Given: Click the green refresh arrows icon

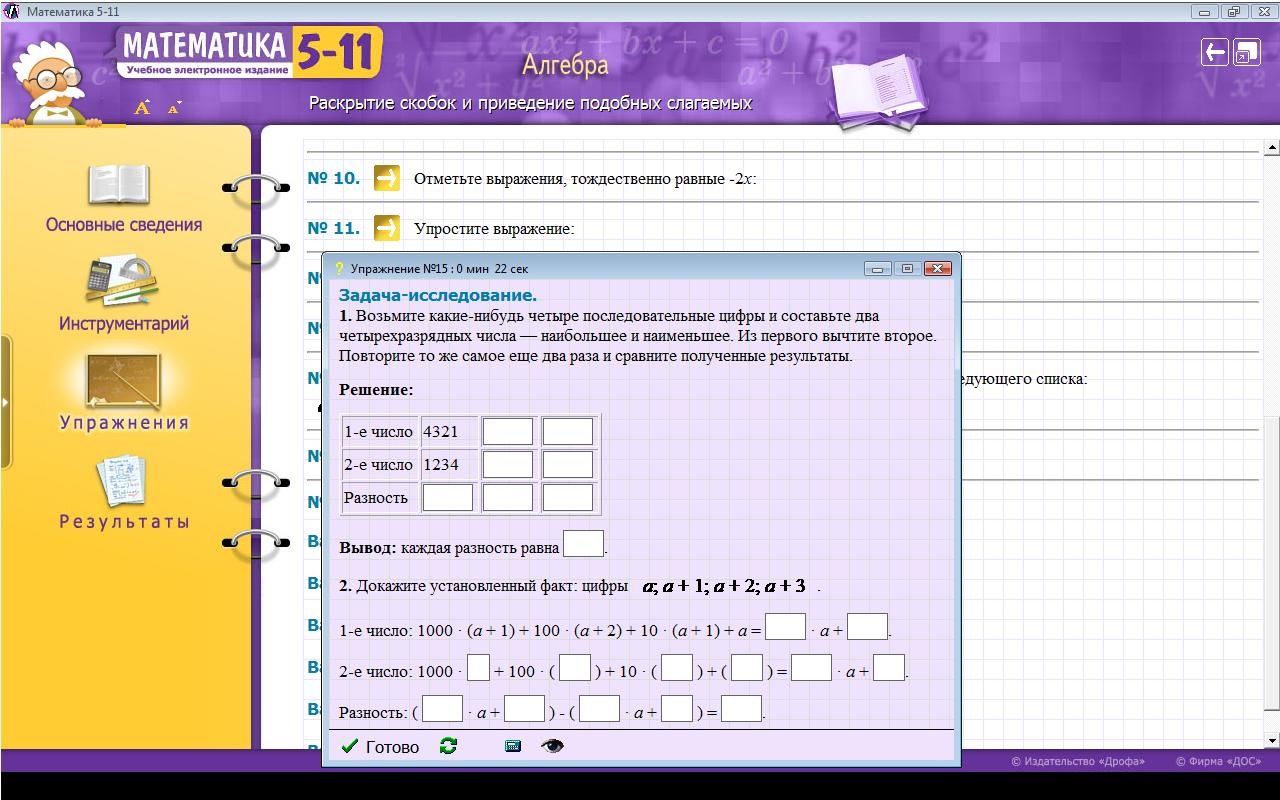Looking at the screenshot, I should (448, 746).
